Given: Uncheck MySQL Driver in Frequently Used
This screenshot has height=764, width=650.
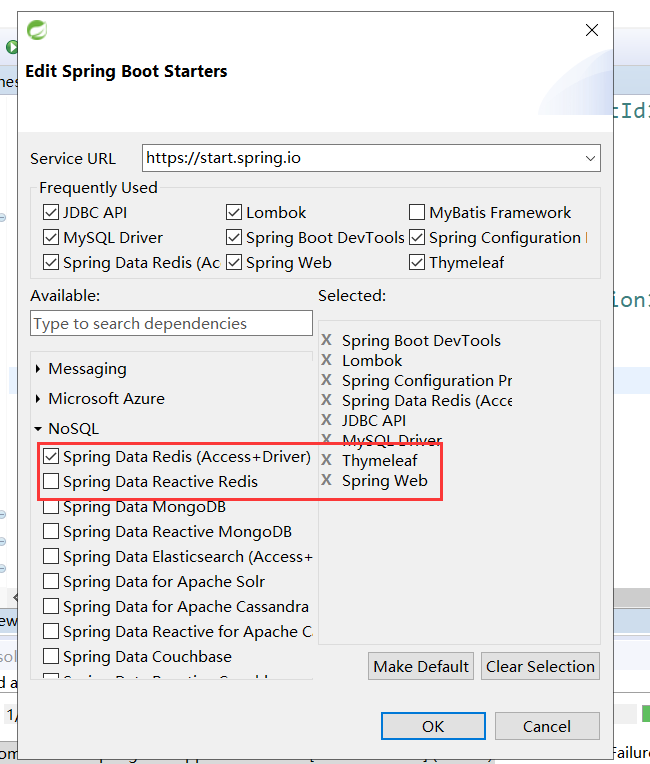Looking at the screenshot, I should 51,237.
